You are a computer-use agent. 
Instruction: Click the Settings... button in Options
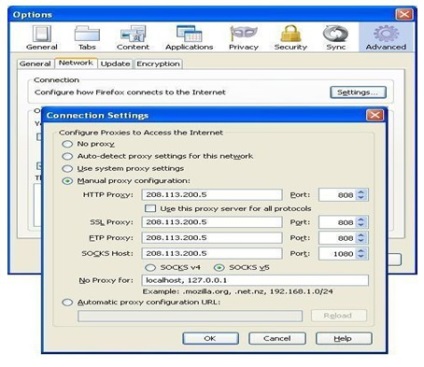coord(358,92)
